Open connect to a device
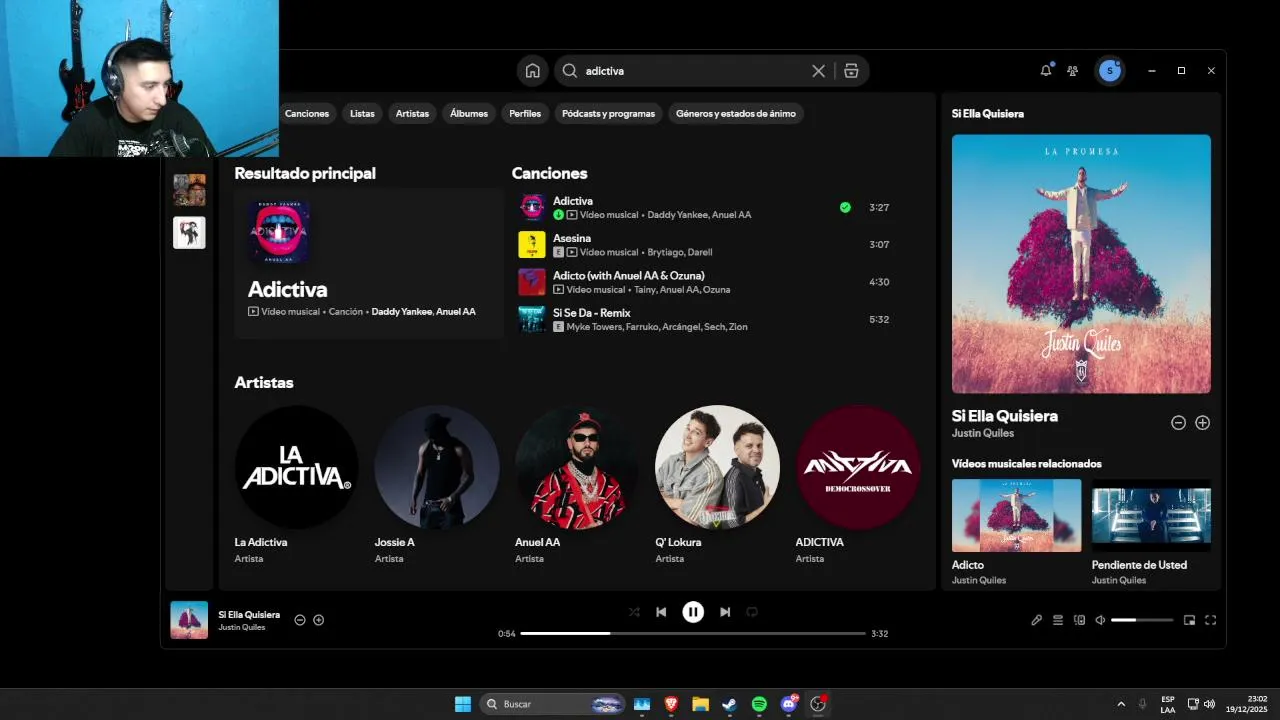 [x=1079, y=620]
